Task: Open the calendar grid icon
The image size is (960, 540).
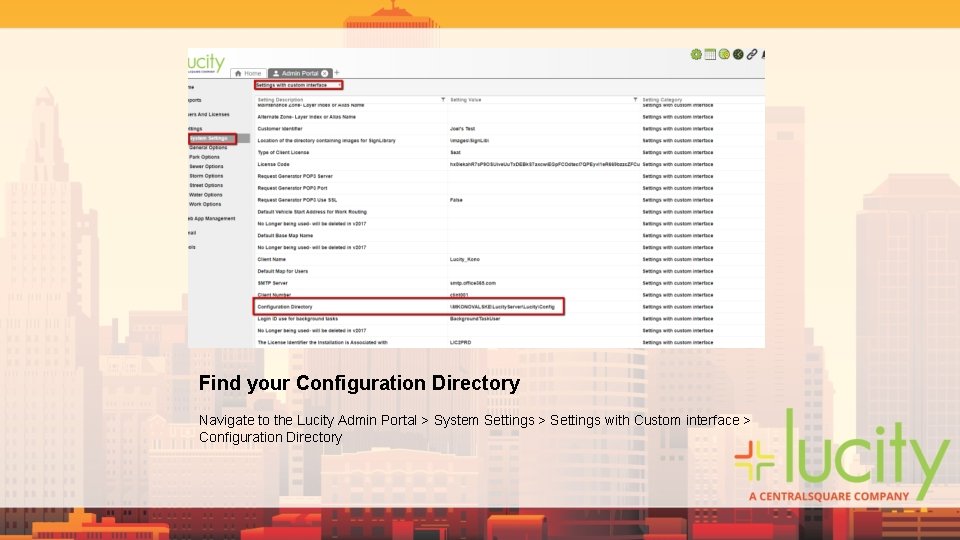Action: [710, 54]
